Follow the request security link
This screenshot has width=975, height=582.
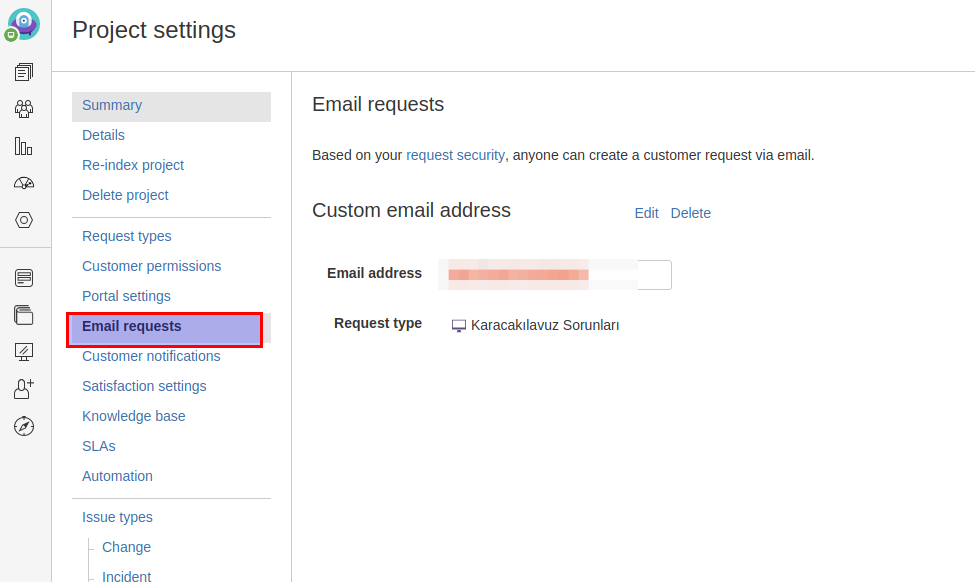tap(455, 155)
